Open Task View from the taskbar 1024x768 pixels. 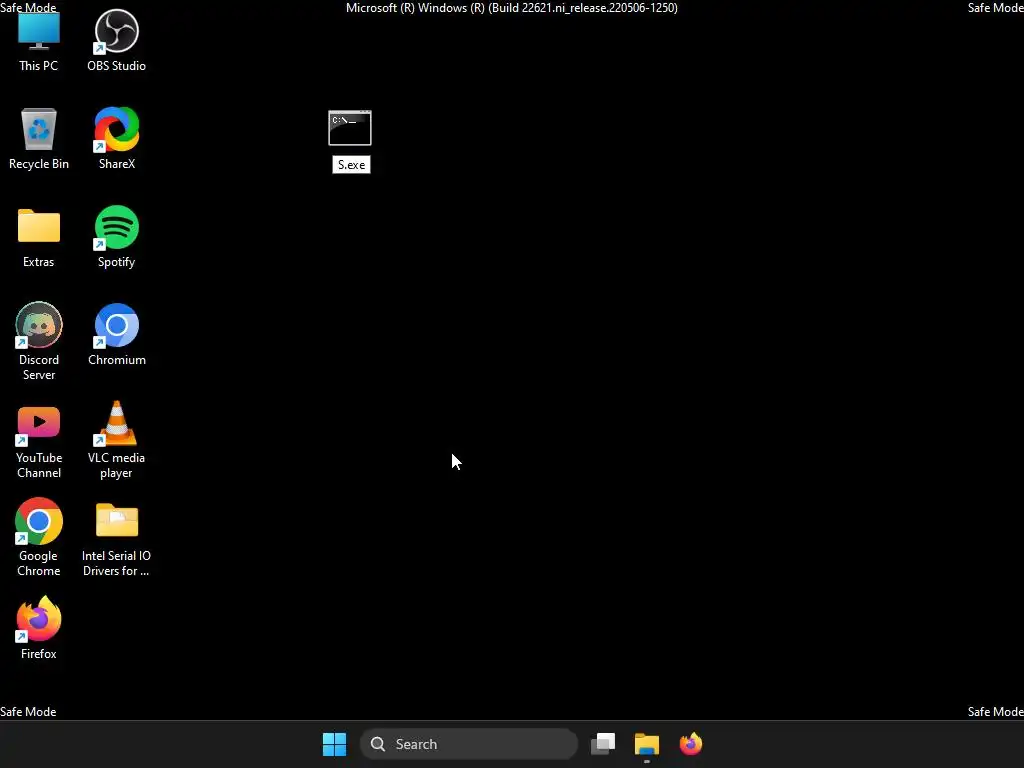click(603, 744)
